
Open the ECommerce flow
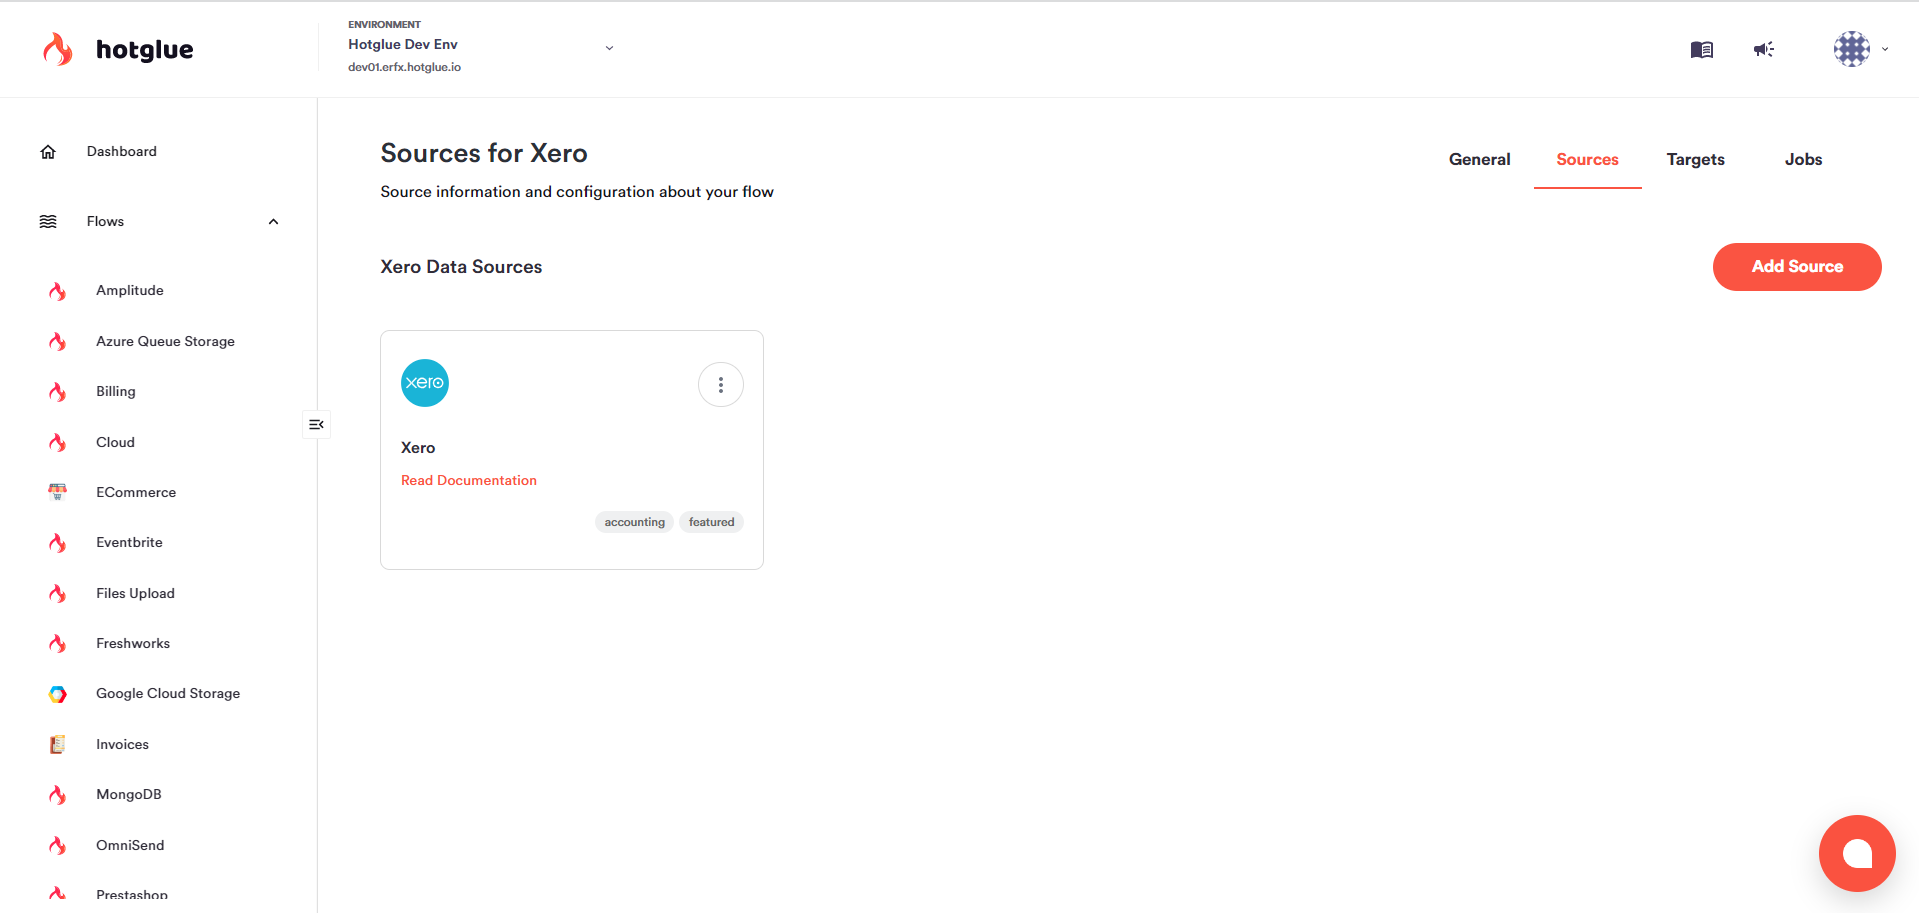136,493
